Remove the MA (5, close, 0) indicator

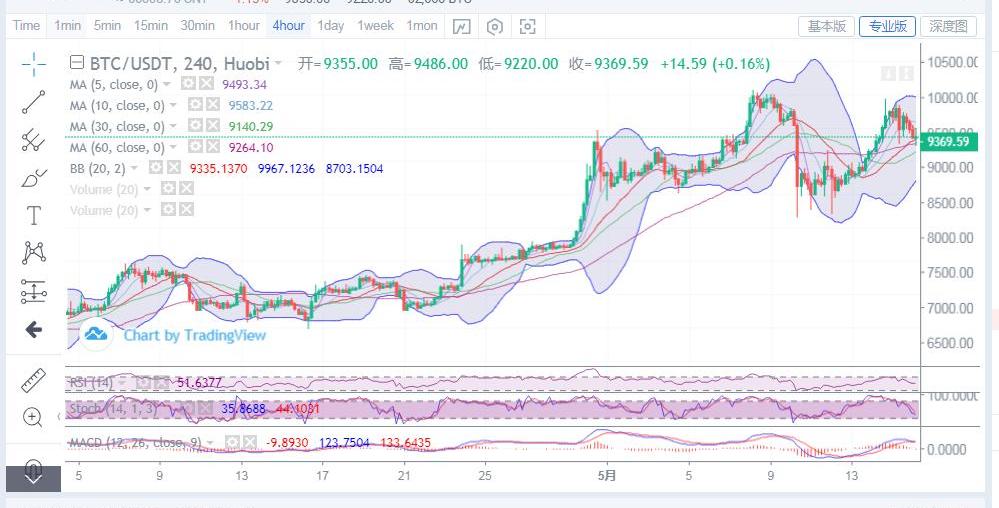click(x=206, y=85)
